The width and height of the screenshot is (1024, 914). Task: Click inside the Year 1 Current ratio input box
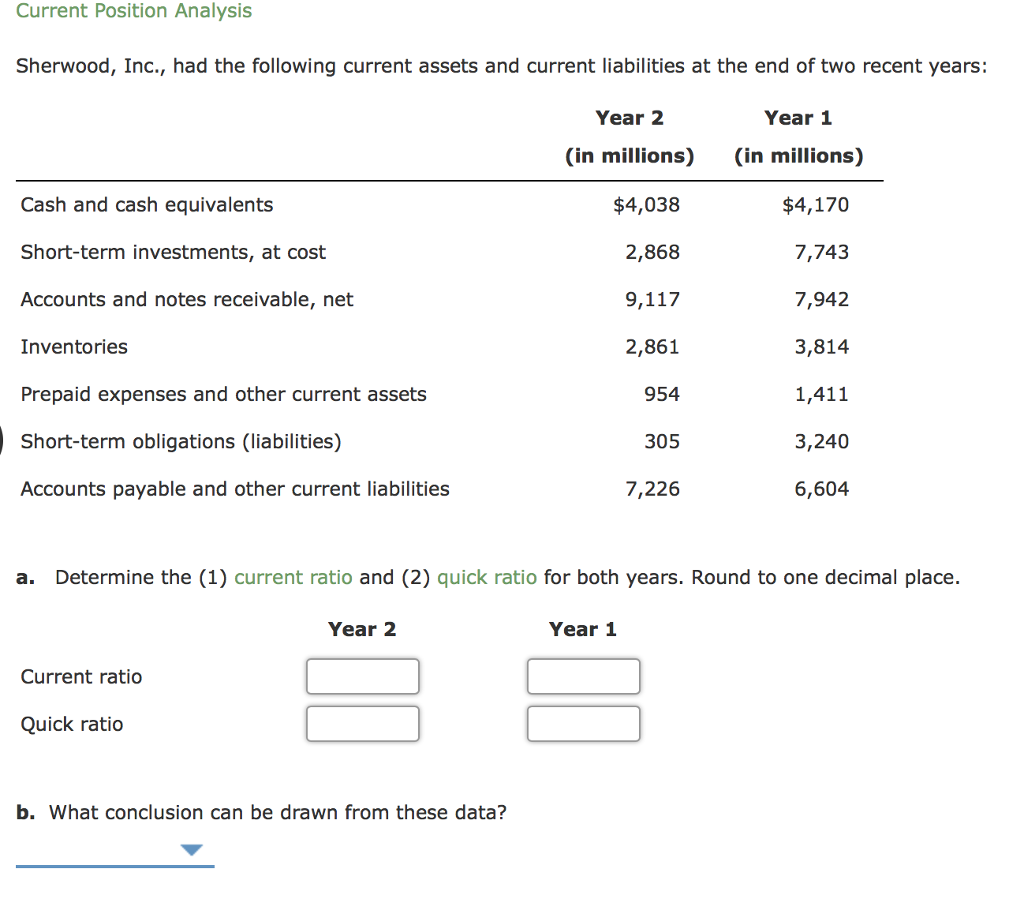(x=583, y=676)
